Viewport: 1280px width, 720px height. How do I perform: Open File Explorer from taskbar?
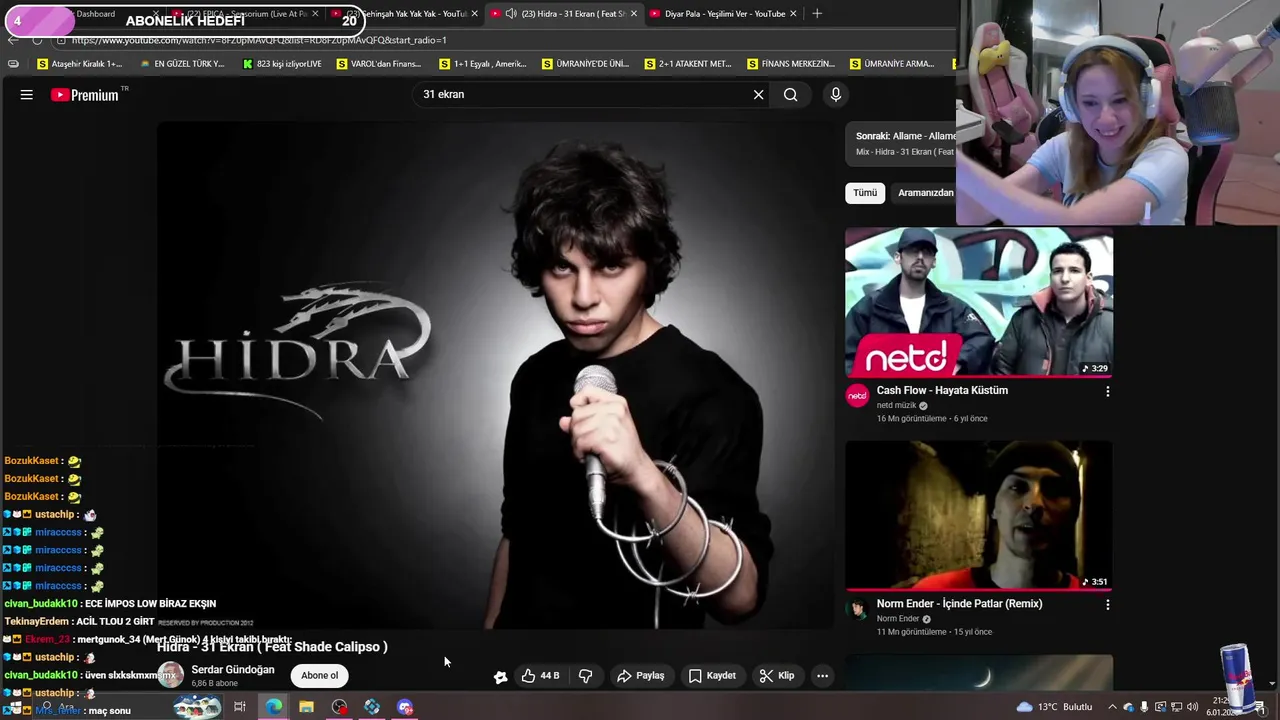tap(306, 707)
